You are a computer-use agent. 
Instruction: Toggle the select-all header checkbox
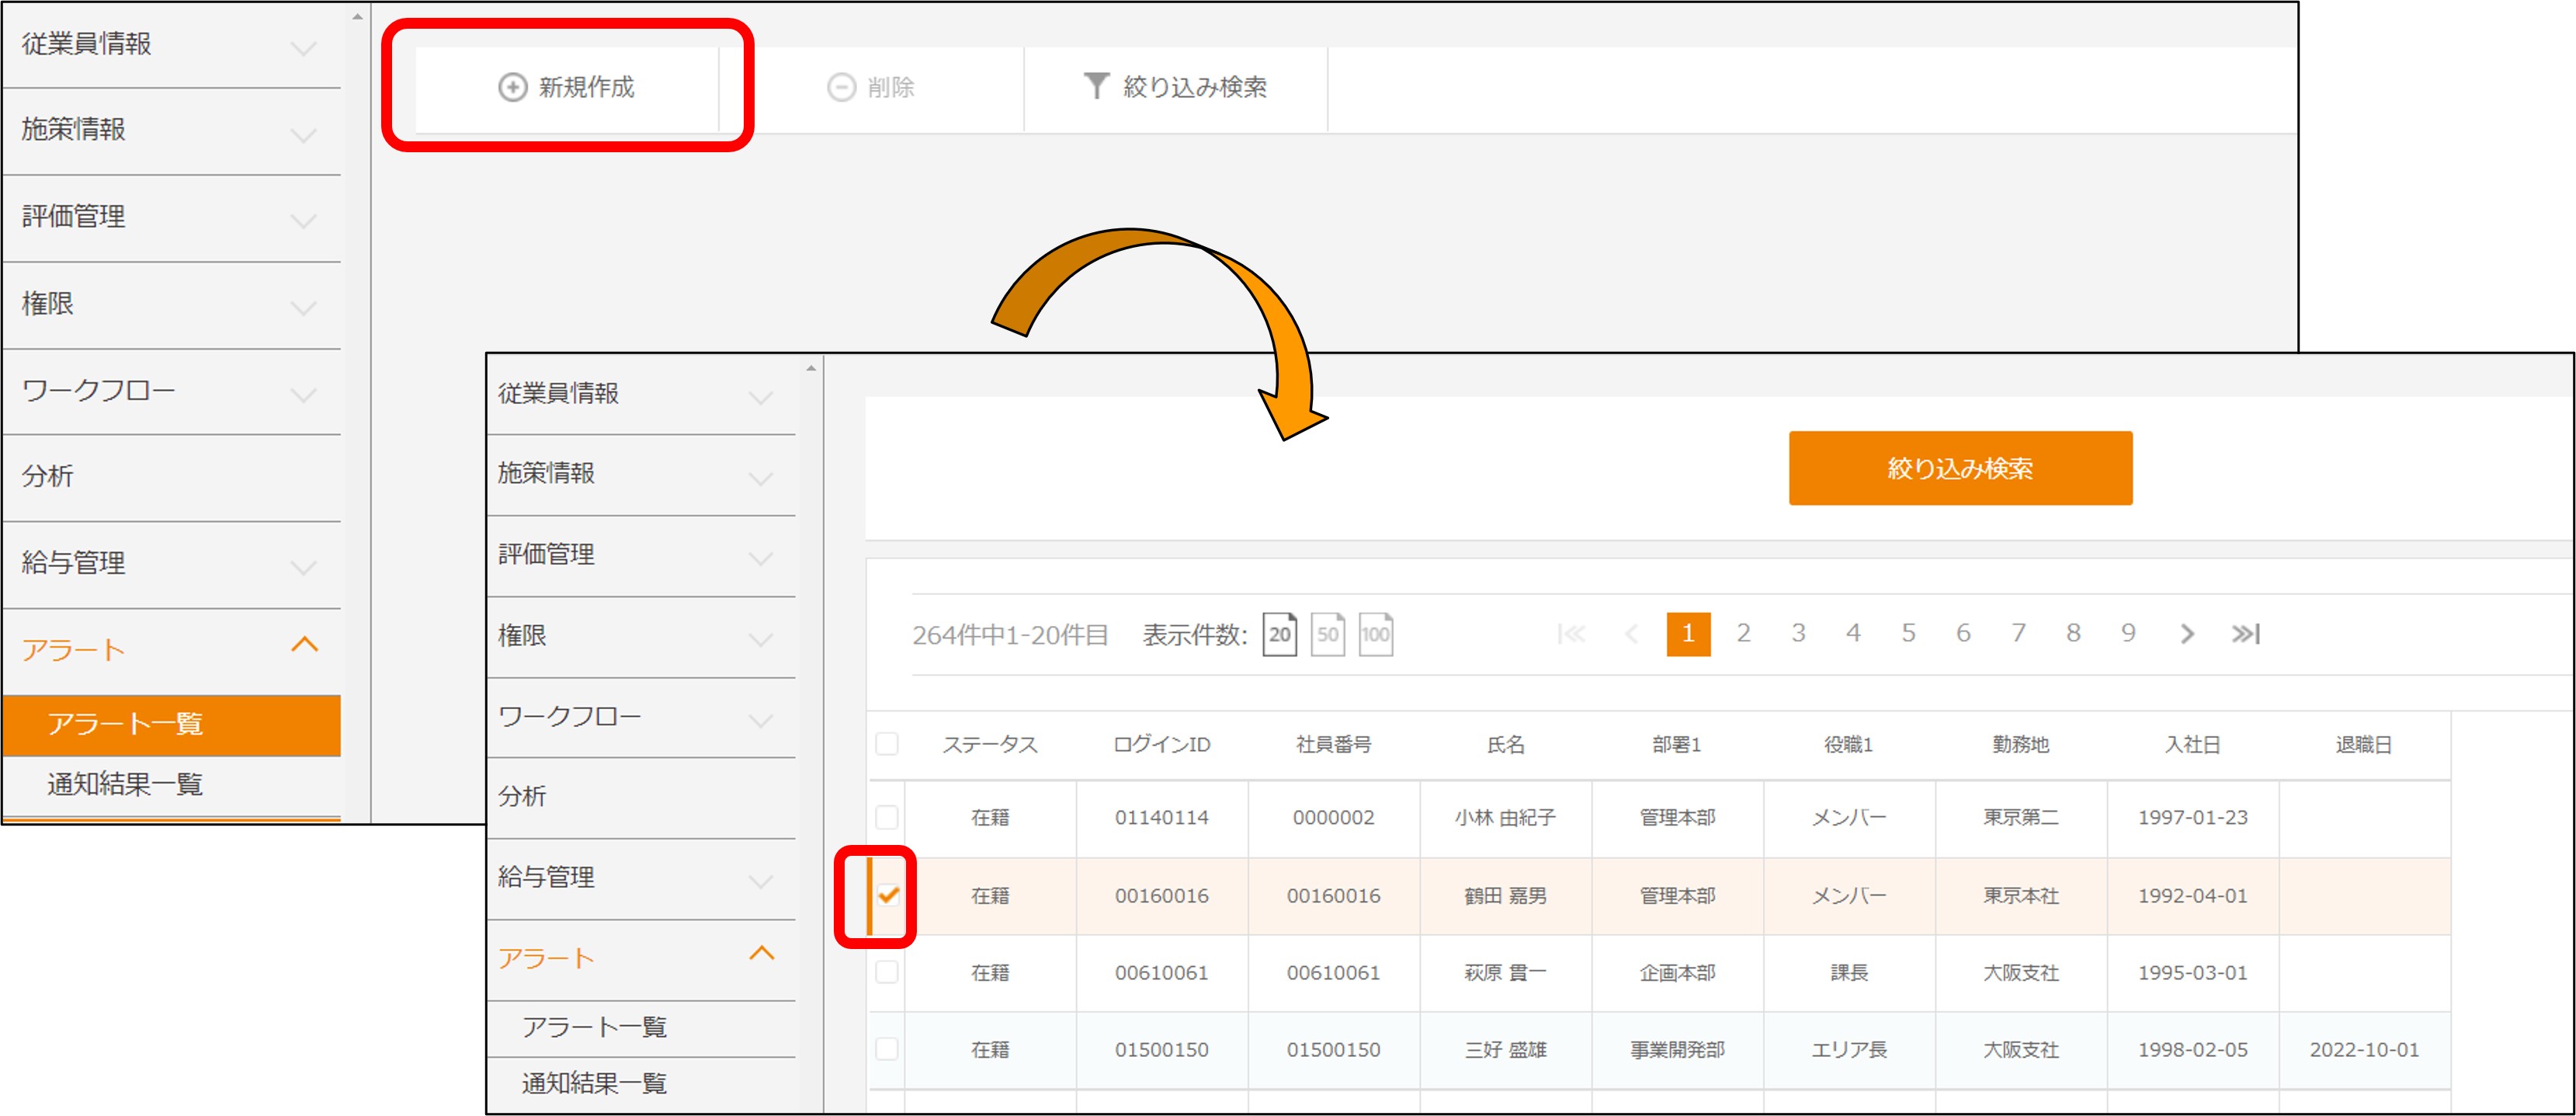pos(886,744)
